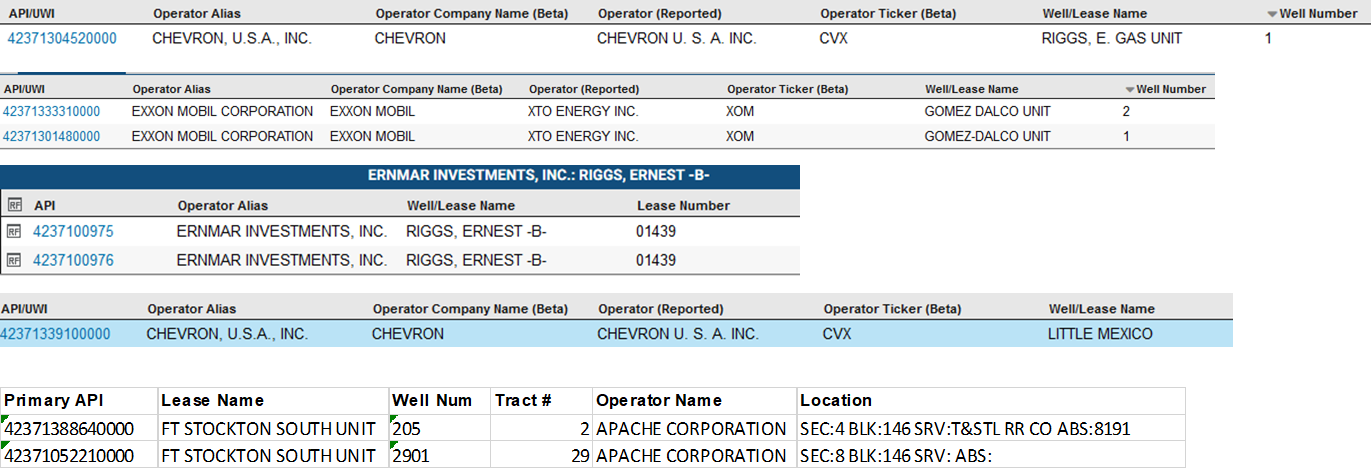Select EXXON MOBIL CORPORATION alias for API 42371333310000

pos(222,112)
